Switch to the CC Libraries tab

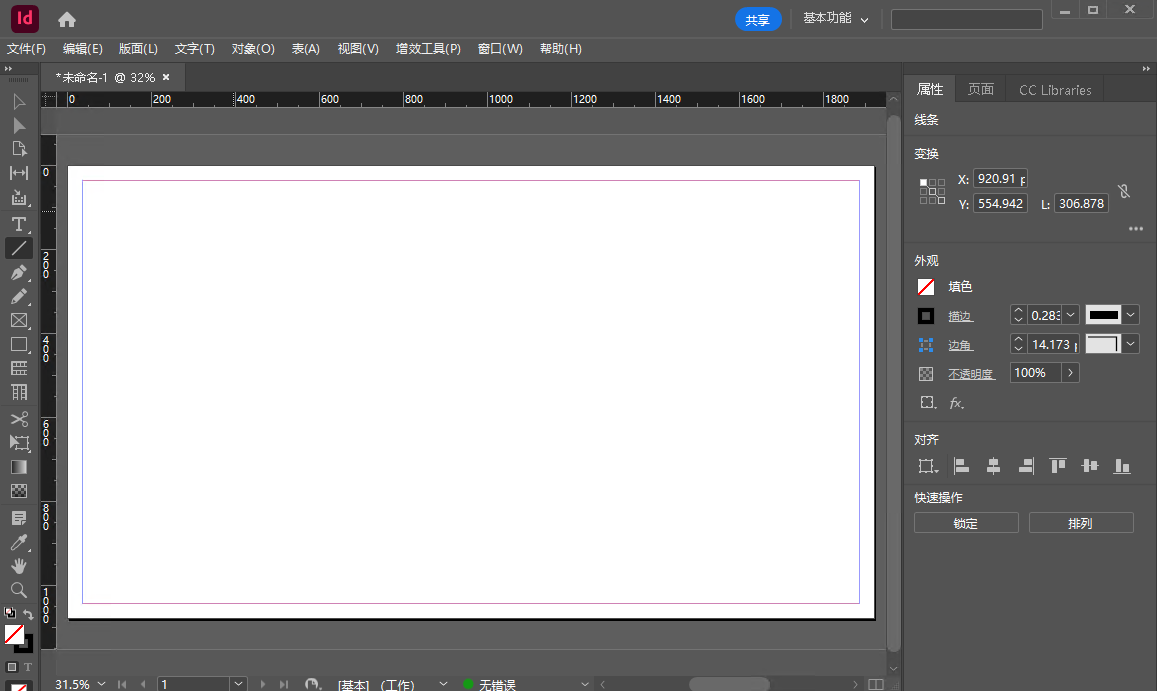1055,89
